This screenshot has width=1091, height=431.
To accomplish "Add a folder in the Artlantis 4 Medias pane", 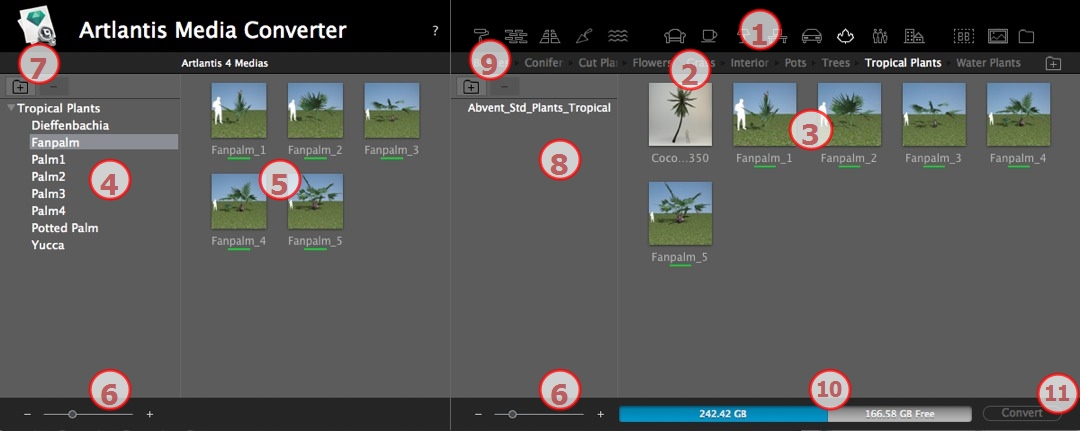I will tap(20, 87).
